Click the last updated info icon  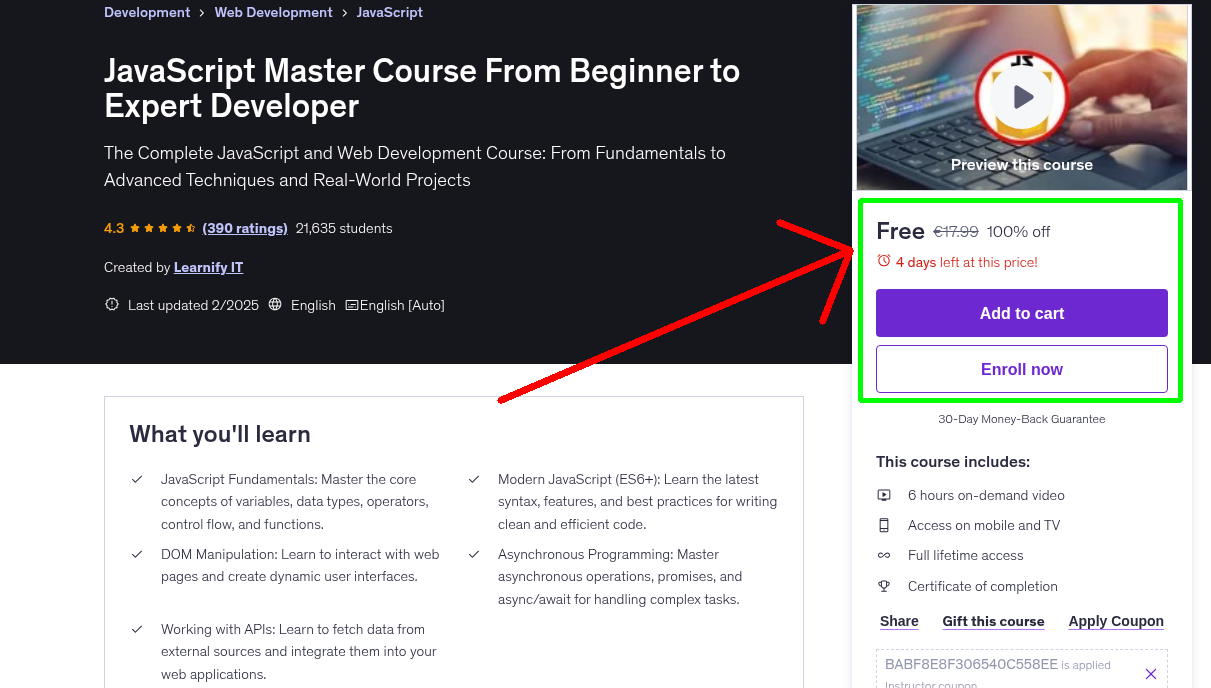112,305
